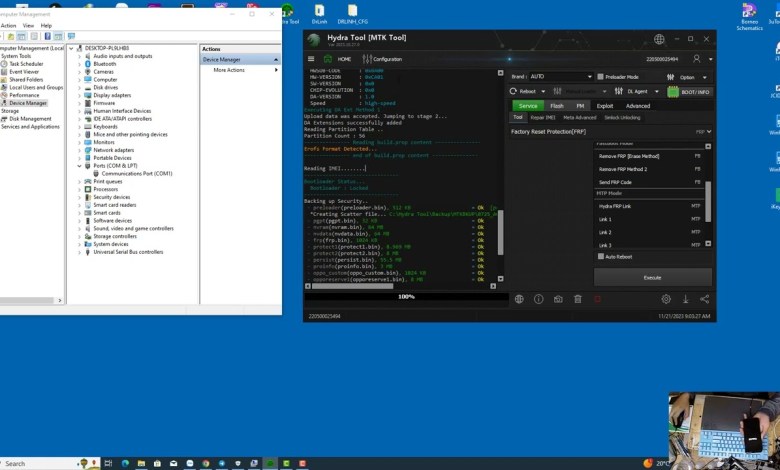Toggle the Preloader Mode checkbox
This screenshot has width=780, height=470.
[600, 76]
